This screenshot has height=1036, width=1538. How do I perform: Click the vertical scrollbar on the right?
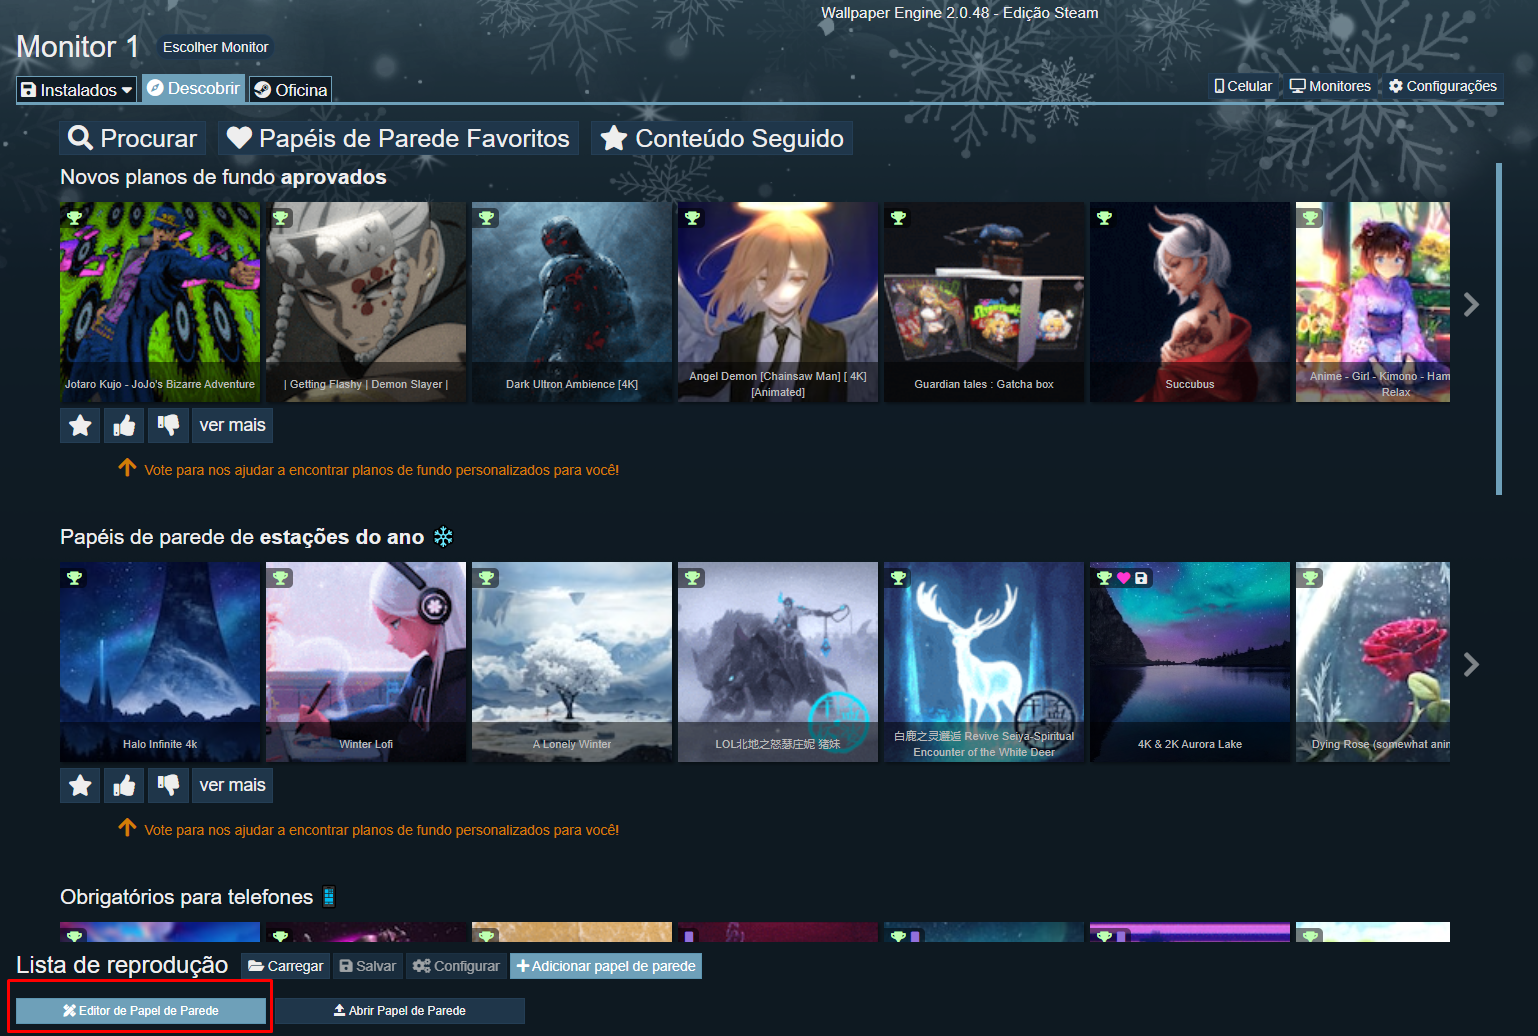1499,329
